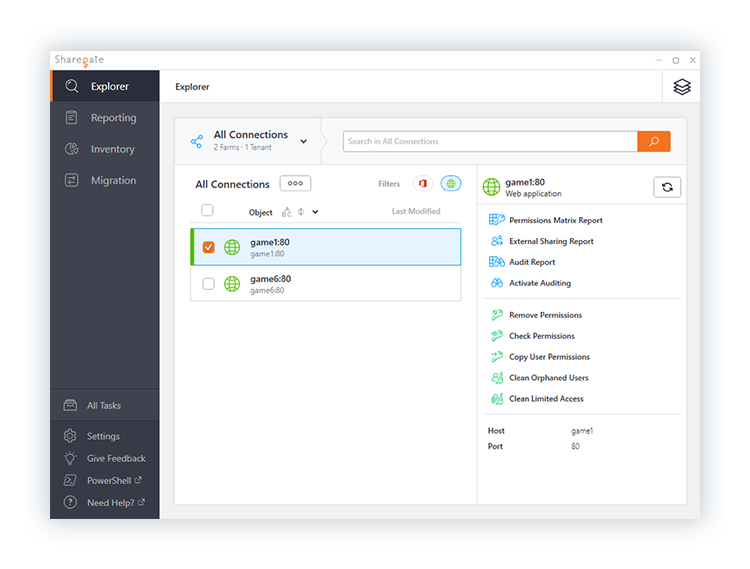Screen dimensions: 750x569
Task: Click the Need Help question mark icon
Action: pos(70,502)
